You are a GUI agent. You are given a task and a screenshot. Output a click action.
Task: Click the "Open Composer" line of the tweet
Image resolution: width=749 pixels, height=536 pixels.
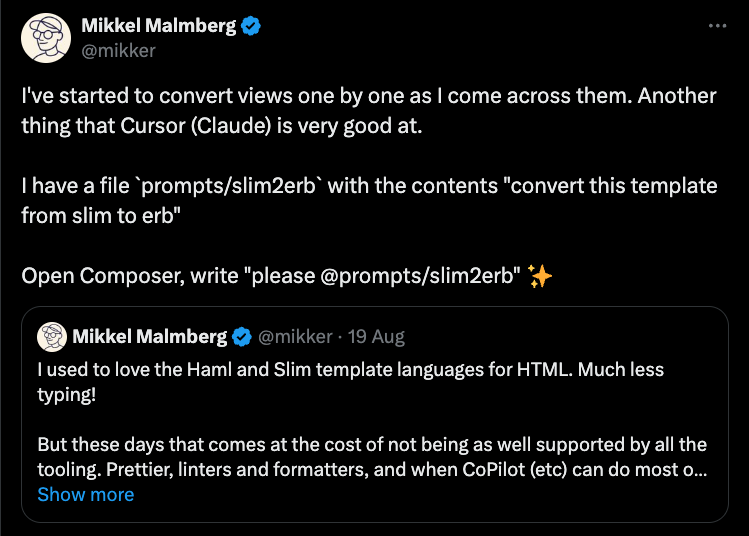[270, 278]
